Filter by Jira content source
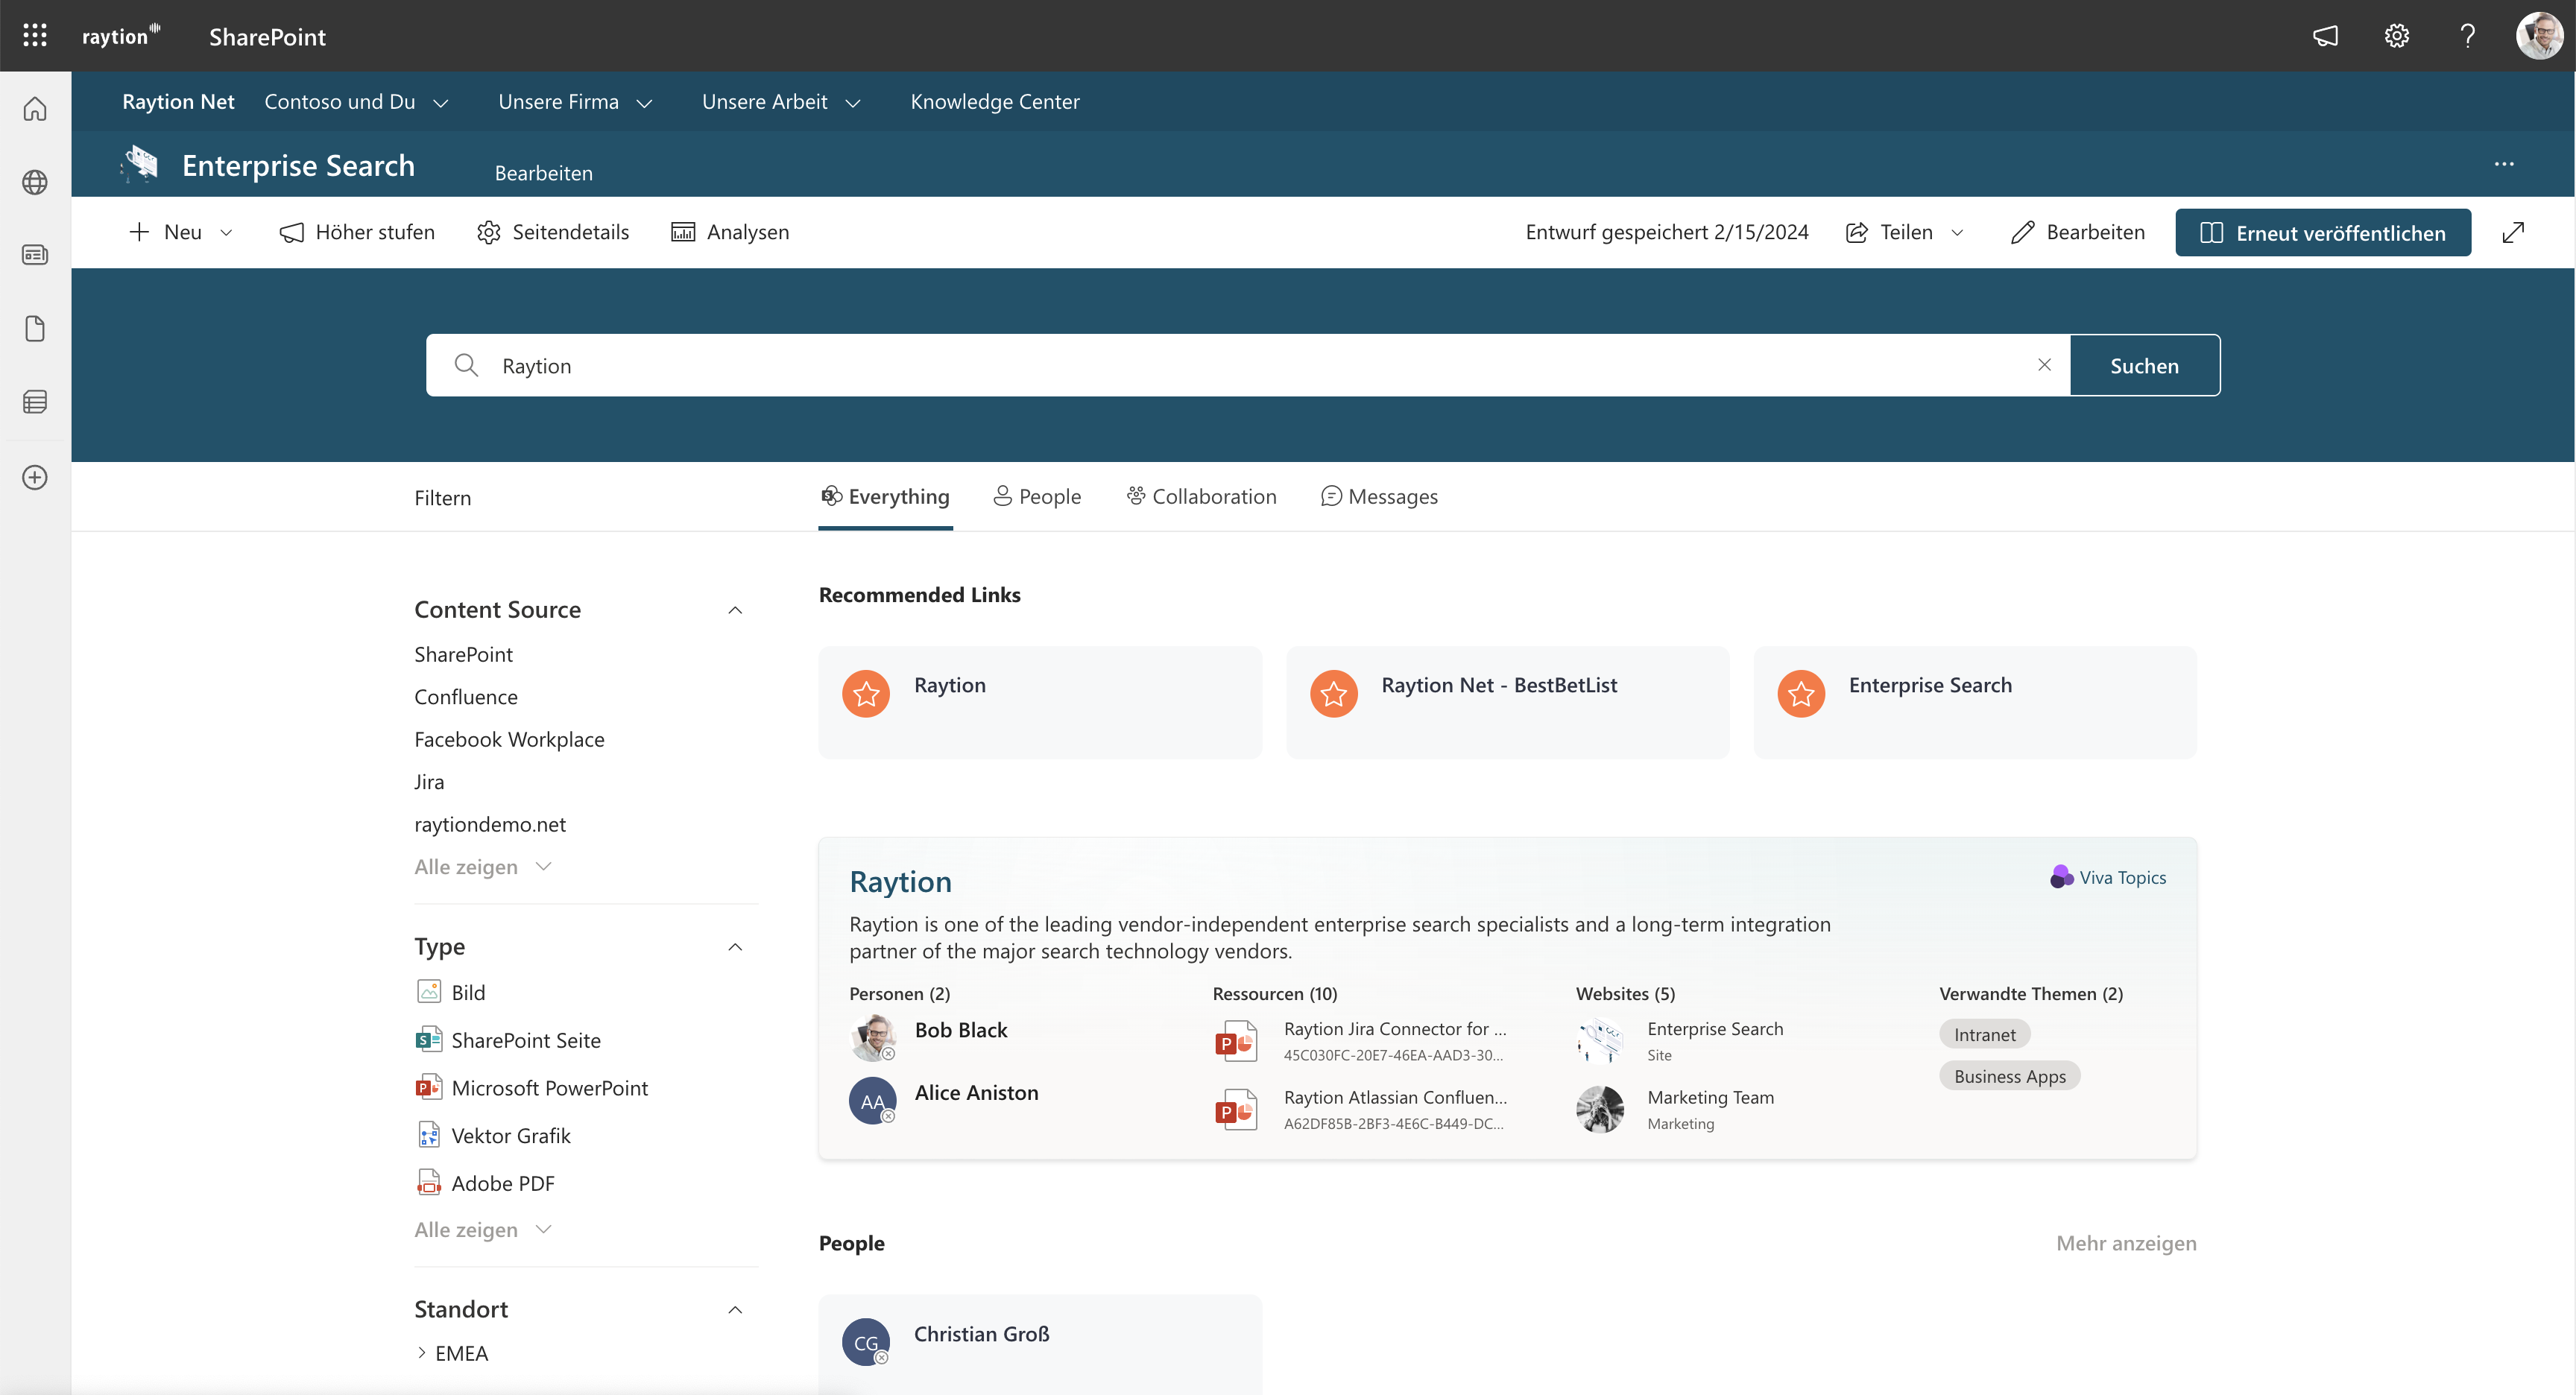This screenshot has width=2576, height=1395. [x=429, y=782]
